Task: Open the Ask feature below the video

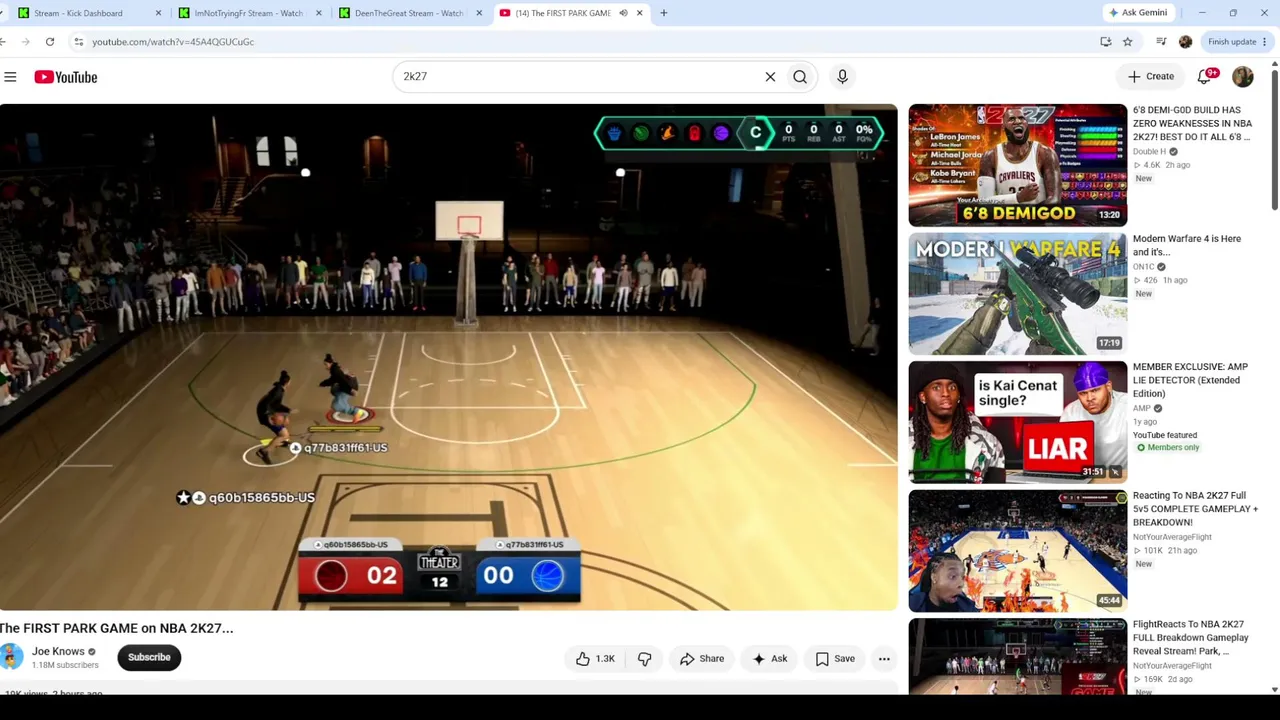Action: coord(770,659)
